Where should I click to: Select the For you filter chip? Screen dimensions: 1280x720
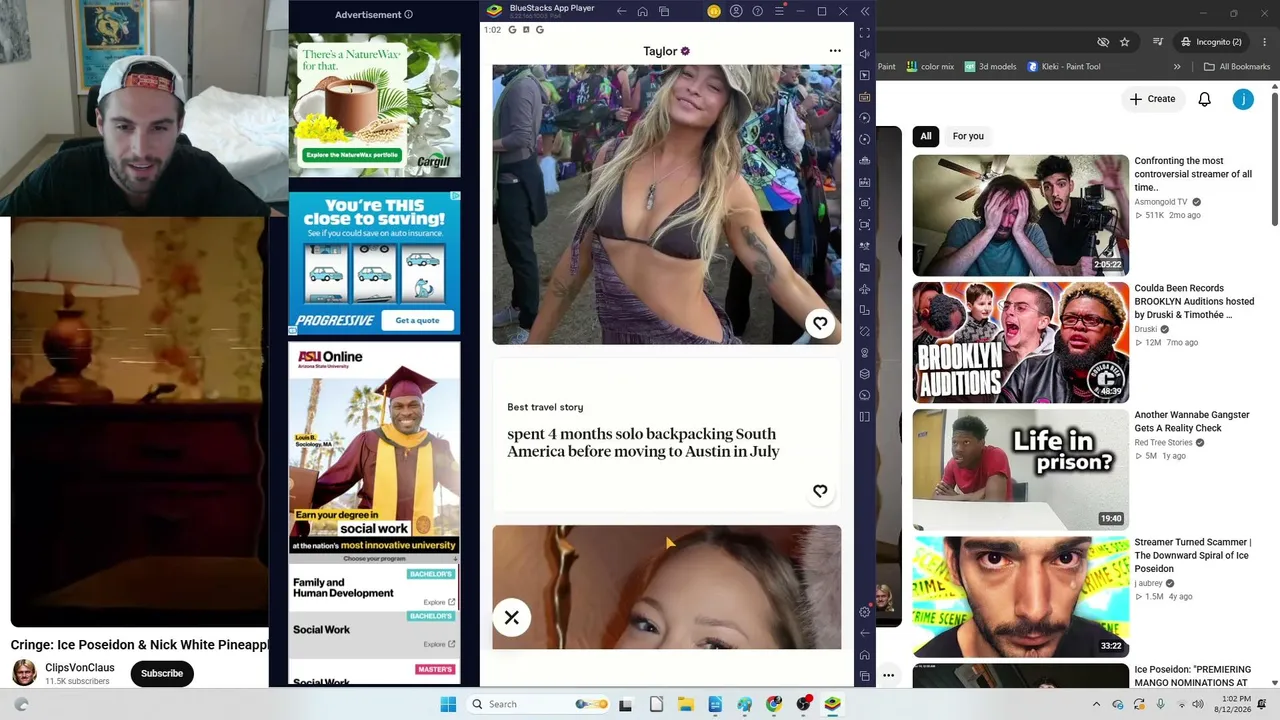968,136
